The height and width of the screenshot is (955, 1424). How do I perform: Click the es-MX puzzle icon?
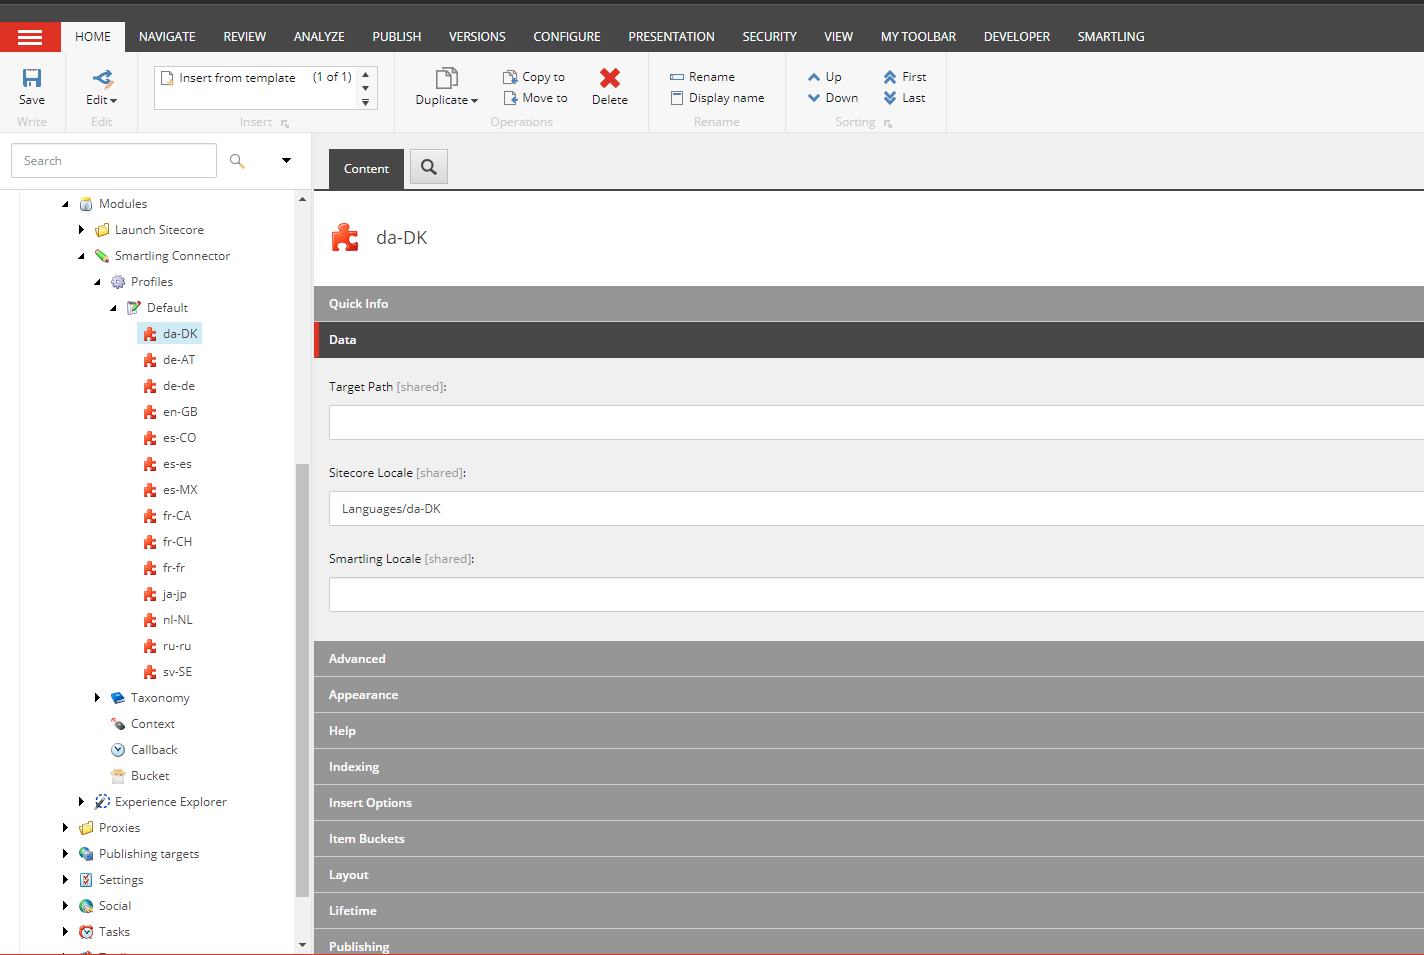pyautogui.click(x=150, y=490)
